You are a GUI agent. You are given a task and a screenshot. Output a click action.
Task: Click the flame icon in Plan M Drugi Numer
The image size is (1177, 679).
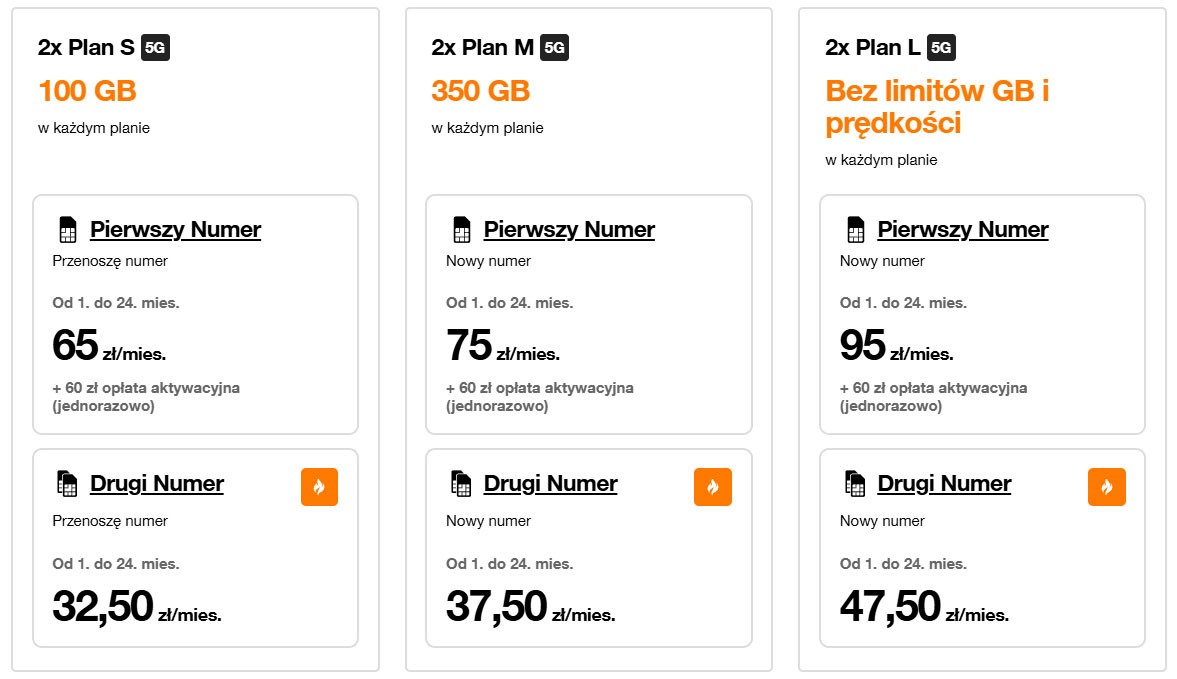[713, 487]
